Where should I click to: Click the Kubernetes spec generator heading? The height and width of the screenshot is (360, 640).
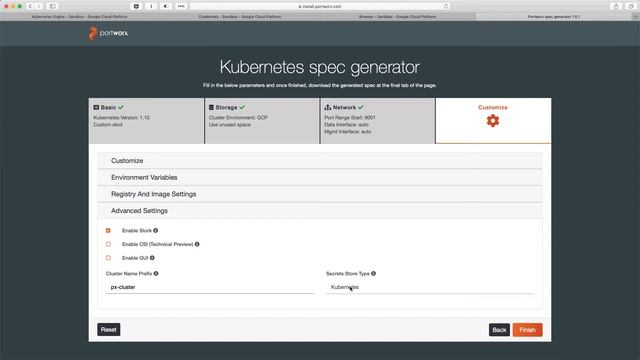(x=320, y=67)
